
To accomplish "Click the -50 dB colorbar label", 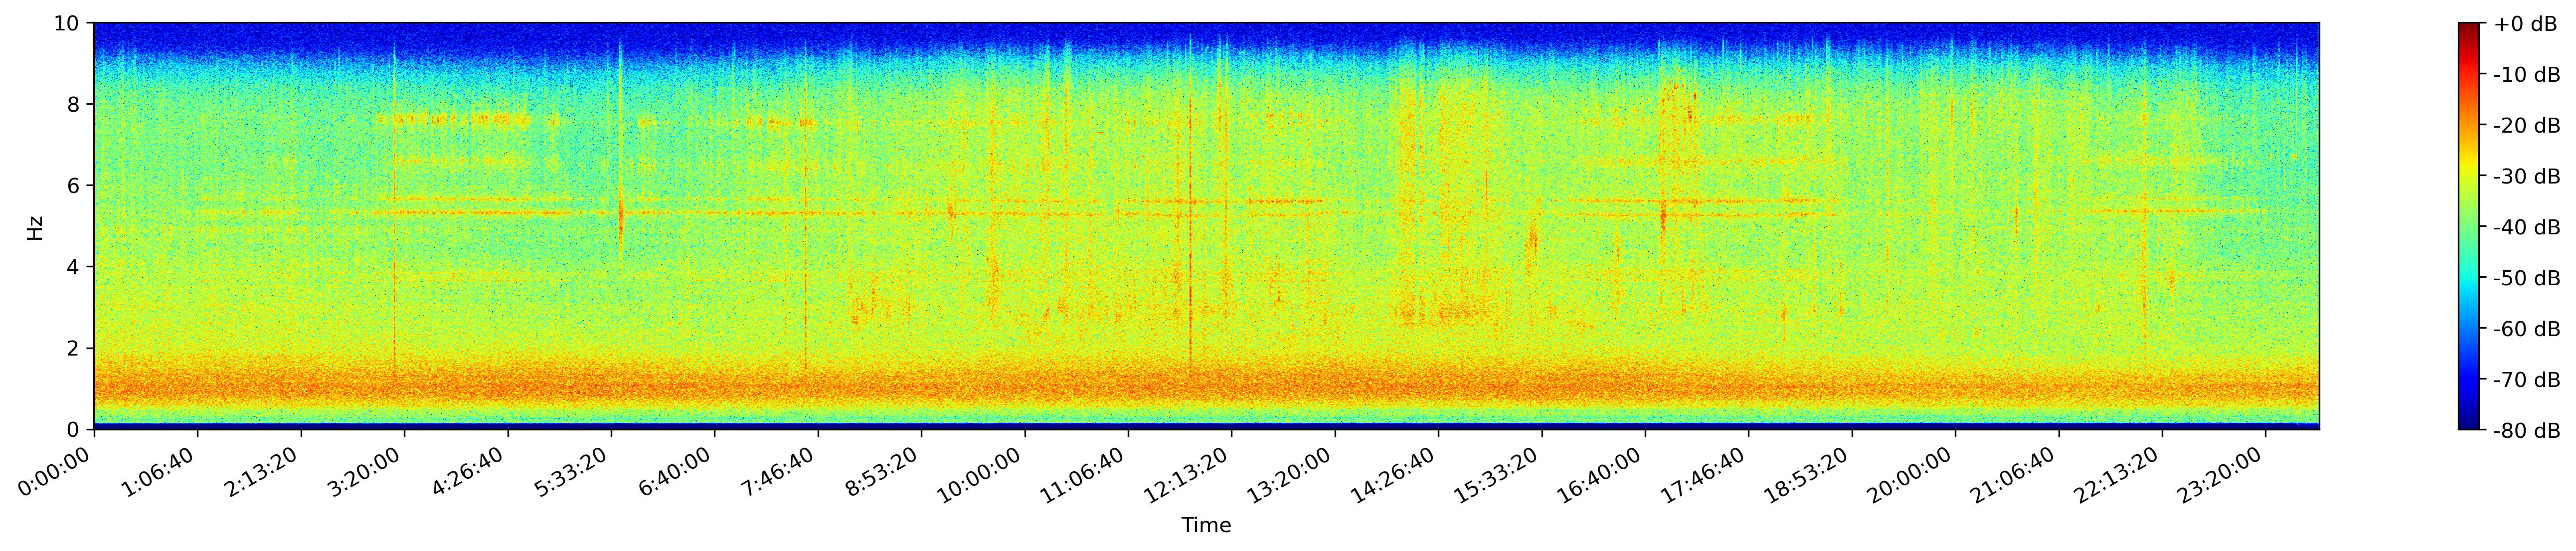I will [2526, 278].
